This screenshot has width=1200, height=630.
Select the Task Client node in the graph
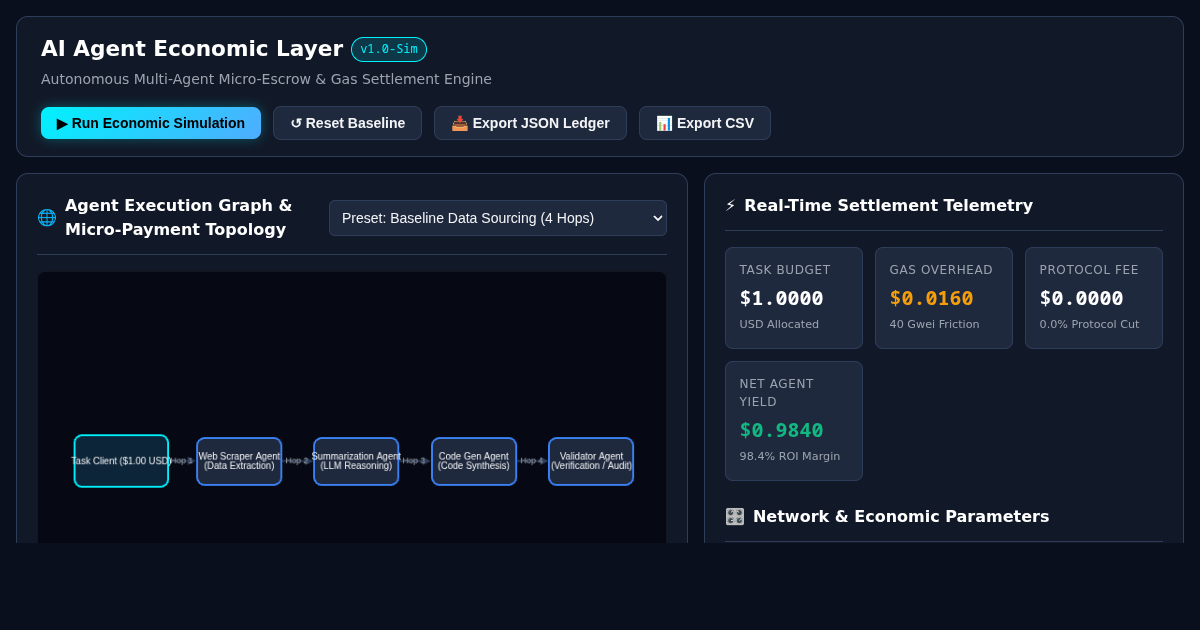pos(121,461)
